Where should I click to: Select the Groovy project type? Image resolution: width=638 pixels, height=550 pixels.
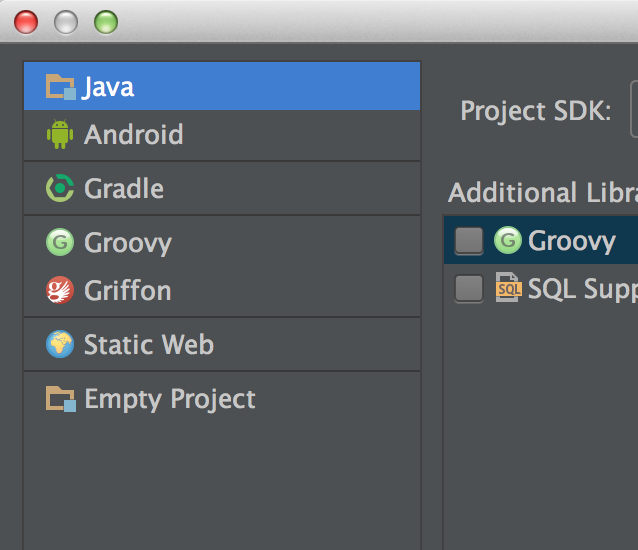222,242
